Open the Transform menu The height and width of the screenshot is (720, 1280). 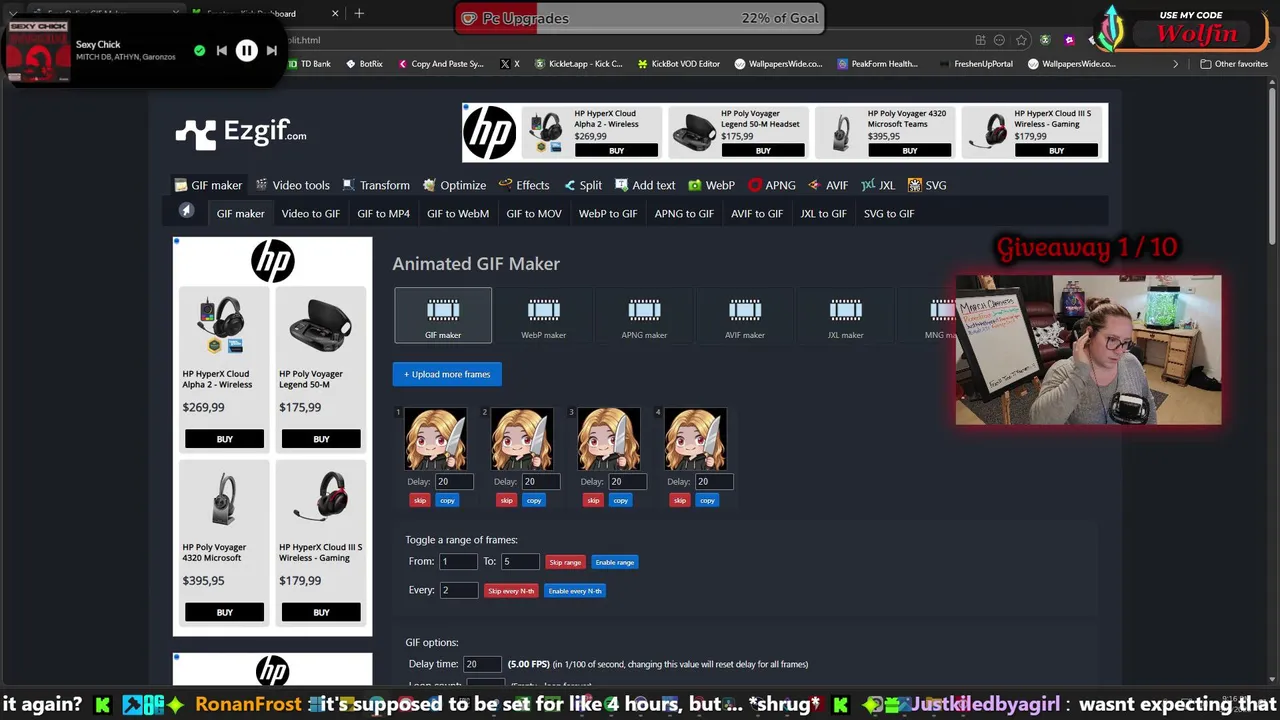pos(376,185)
